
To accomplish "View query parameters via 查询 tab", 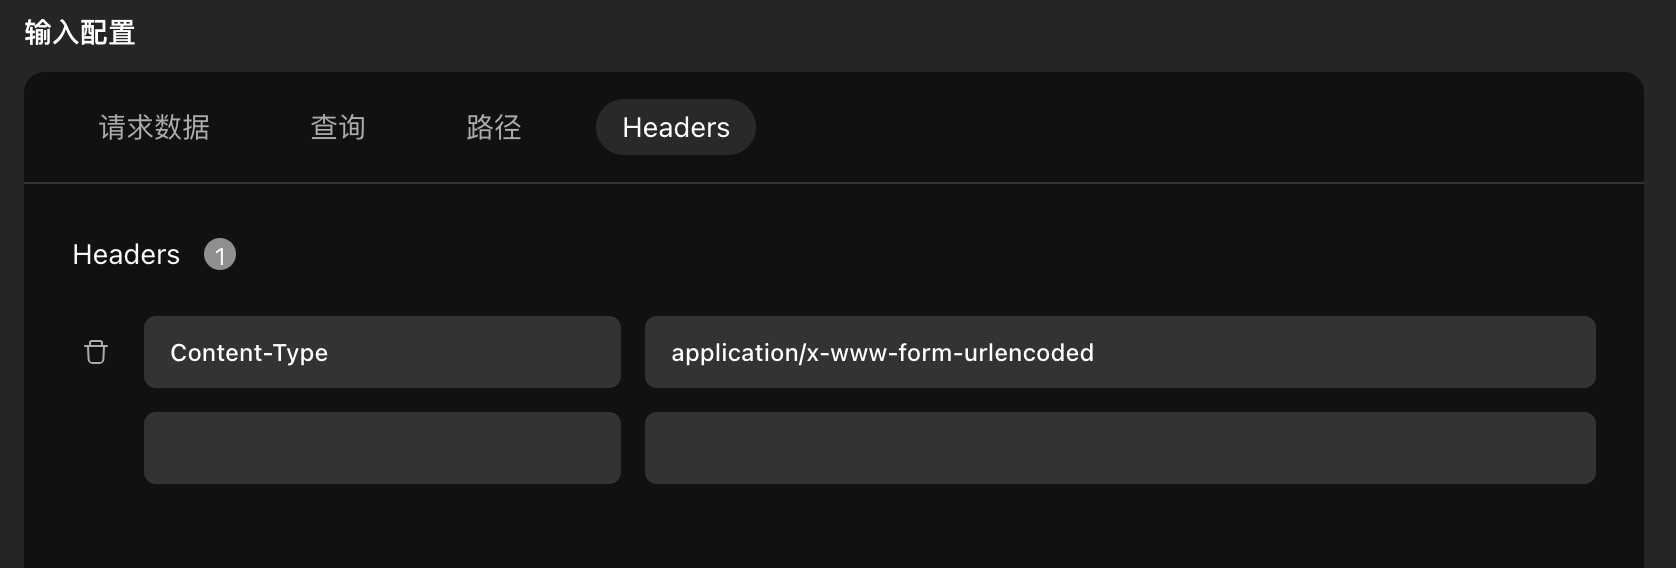I will pos(338,127).
